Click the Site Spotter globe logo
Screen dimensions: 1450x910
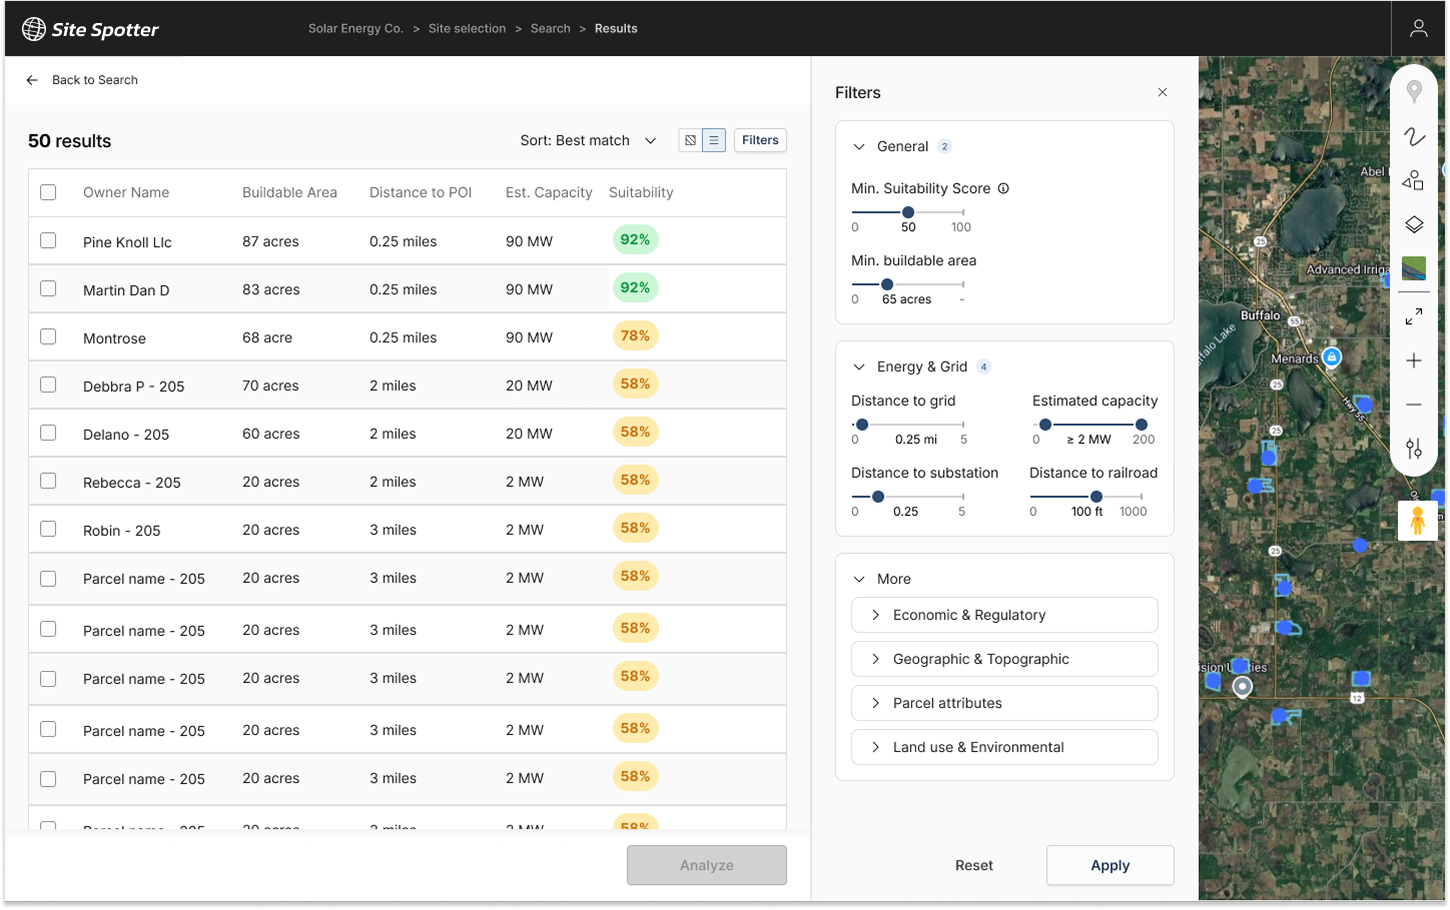(34, 29)
